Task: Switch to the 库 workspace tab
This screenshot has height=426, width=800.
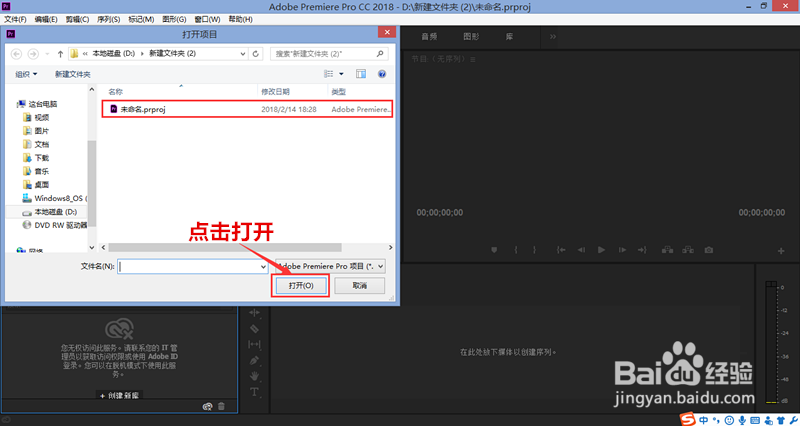Action: coord(509,37)
